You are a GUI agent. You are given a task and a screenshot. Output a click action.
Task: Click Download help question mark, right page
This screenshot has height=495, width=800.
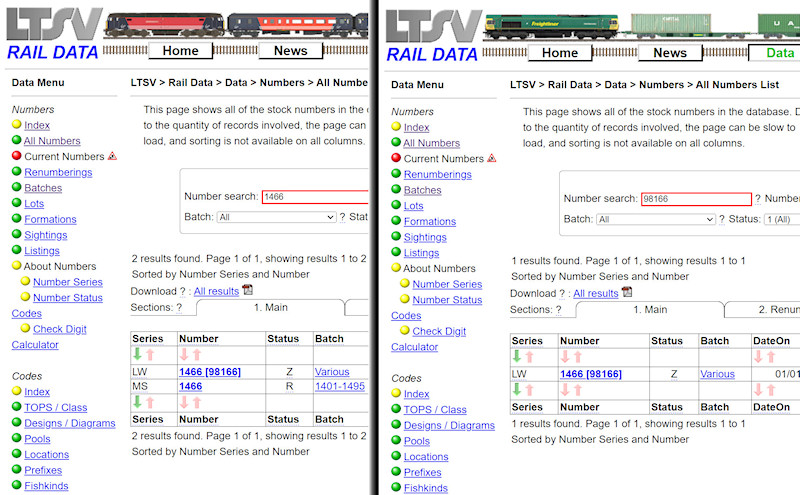click(562, 293)
